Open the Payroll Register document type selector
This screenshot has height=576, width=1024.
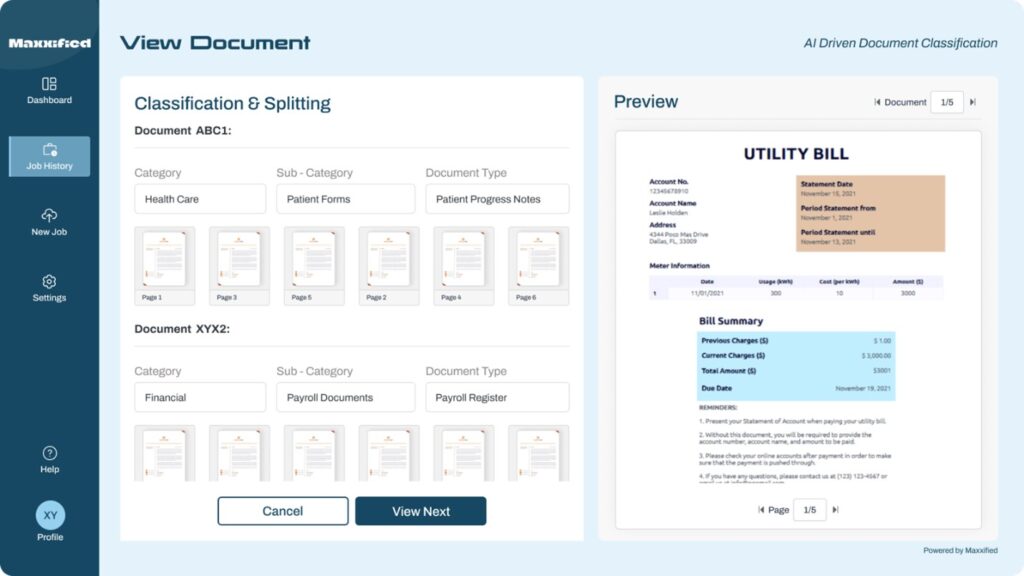click(x=496, y=397)
